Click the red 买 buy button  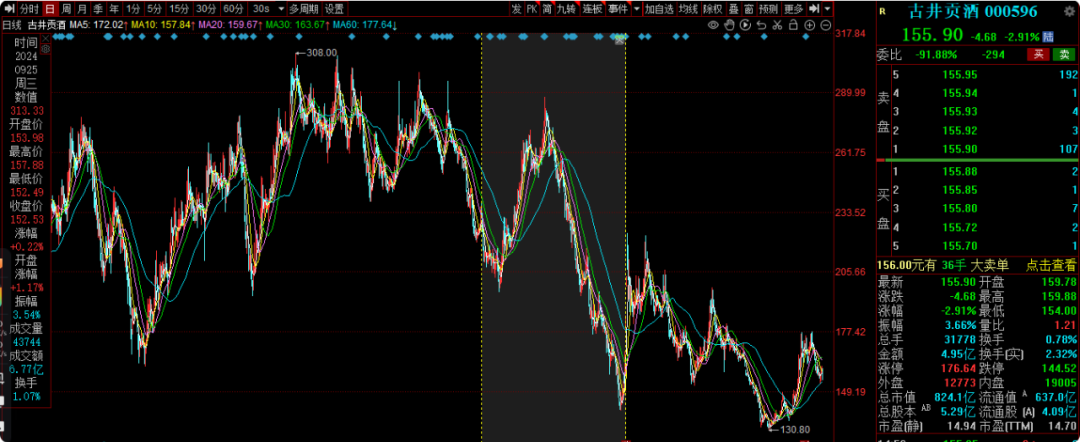pyautogui.click(x=1039, y=54)
